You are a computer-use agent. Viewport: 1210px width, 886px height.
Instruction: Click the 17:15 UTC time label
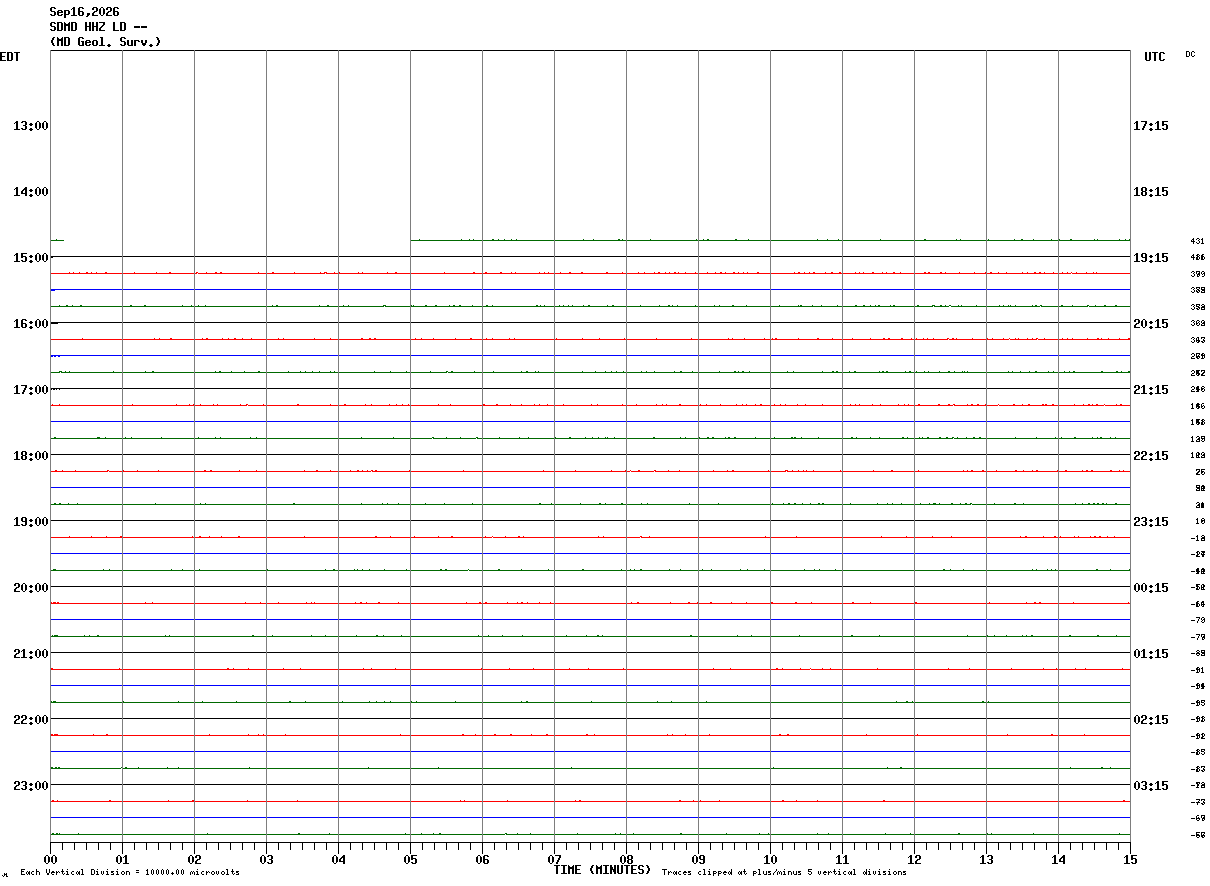point(1150,126)
